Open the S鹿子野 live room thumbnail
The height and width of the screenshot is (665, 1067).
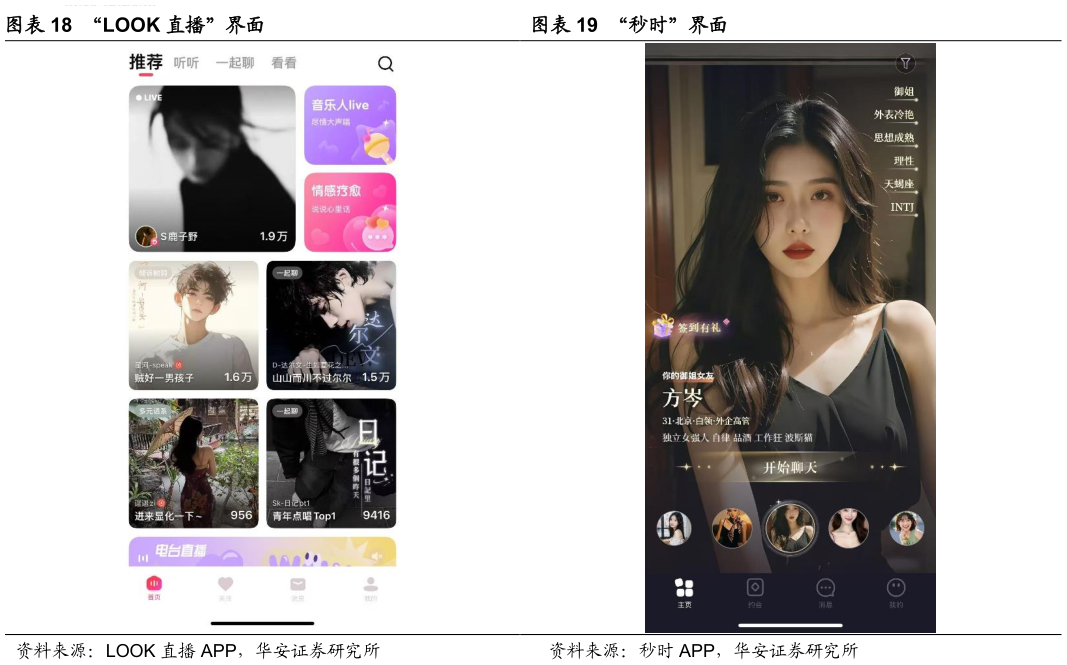point(212,168)
